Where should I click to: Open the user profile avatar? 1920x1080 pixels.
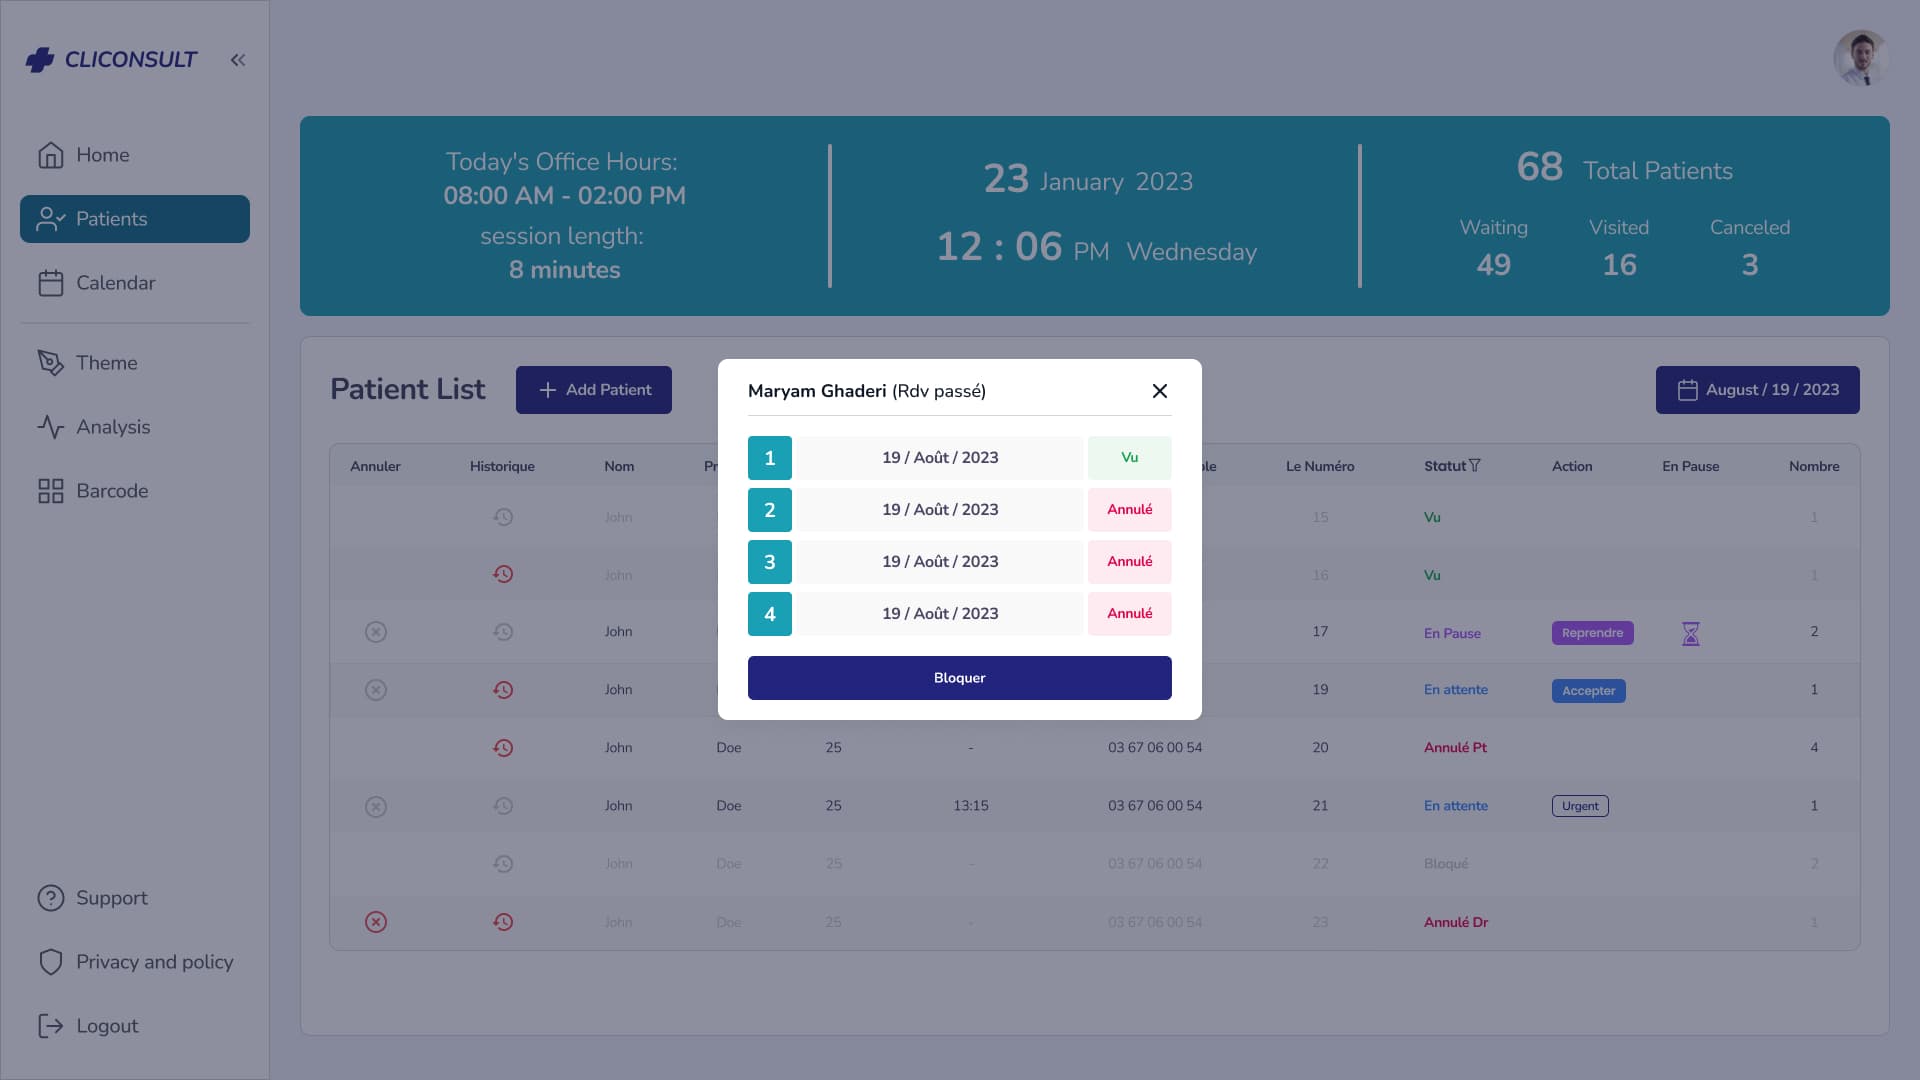(1860, 58)
